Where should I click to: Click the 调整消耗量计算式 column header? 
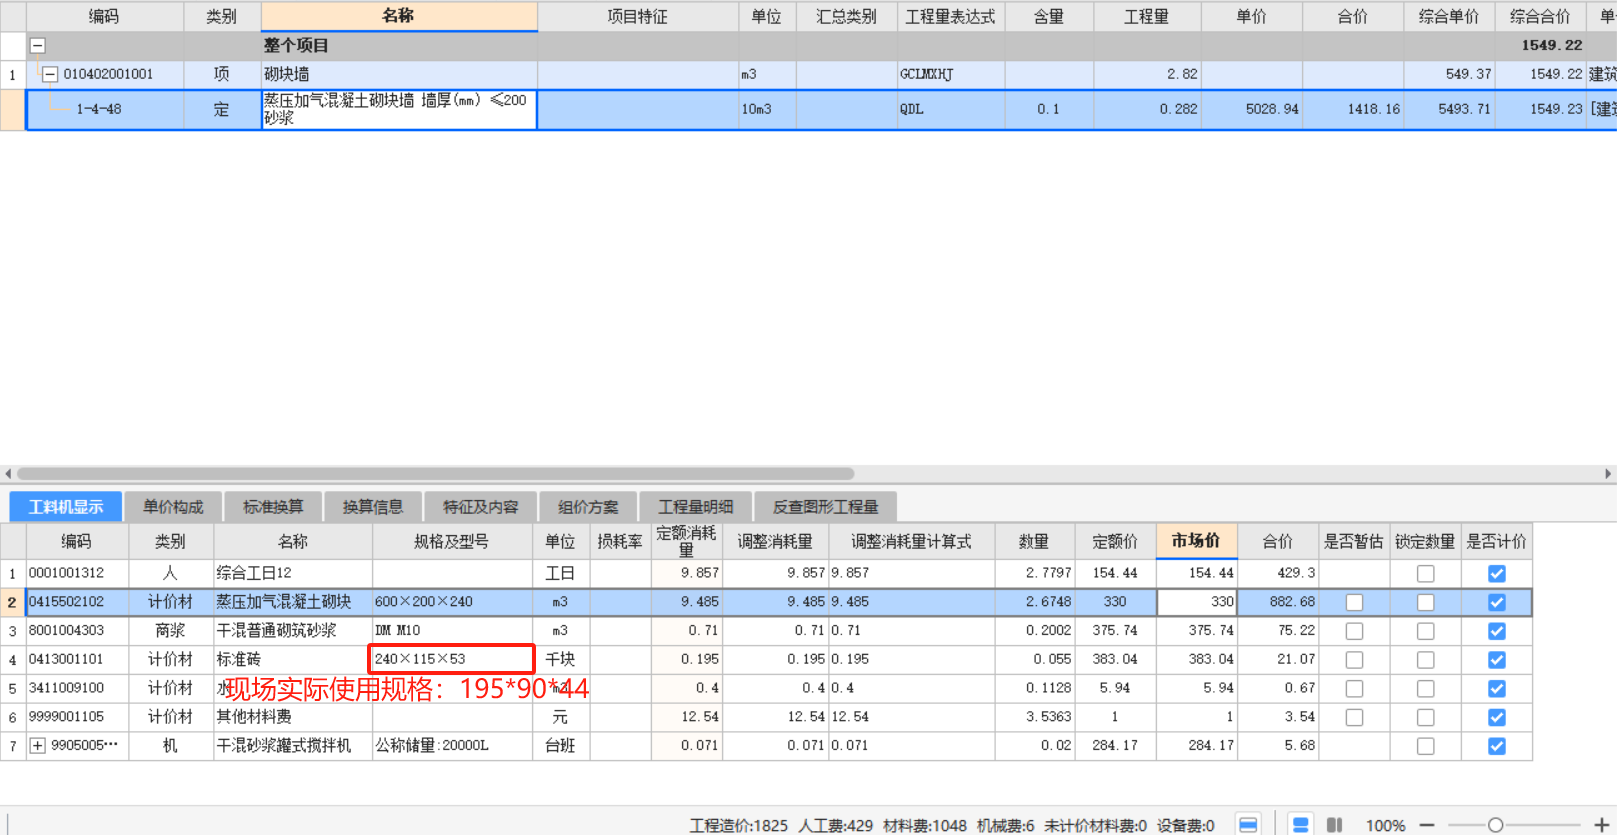911,541
